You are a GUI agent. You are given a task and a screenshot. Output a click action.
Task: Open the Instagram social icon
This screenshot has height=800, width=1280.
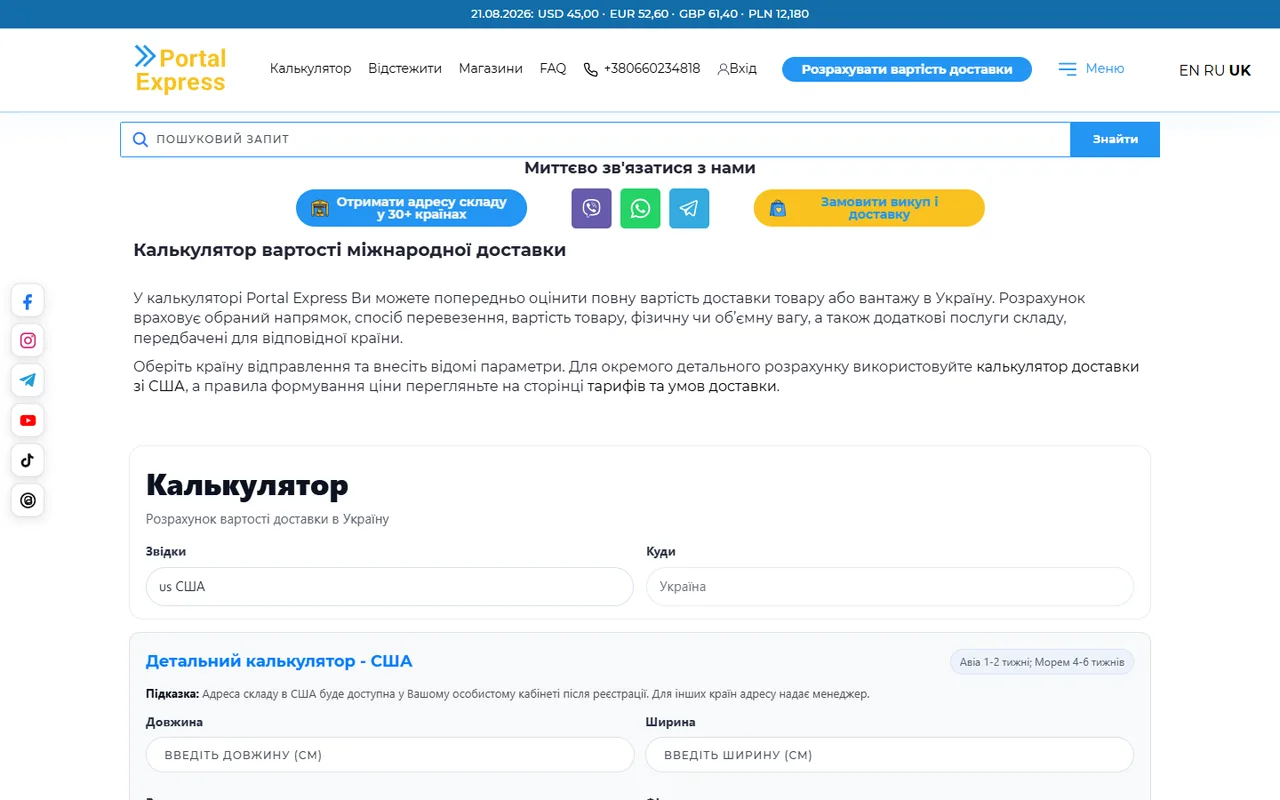(x=27, y=341)
